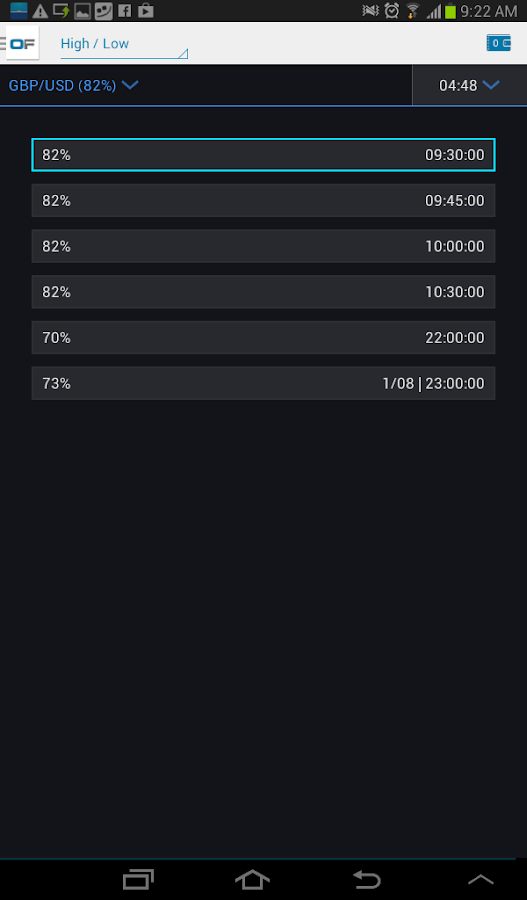This screenshot has height=900, width=527.
Task: Open the High / Low trade type dropdown
Action: click(x=124, y=44)
